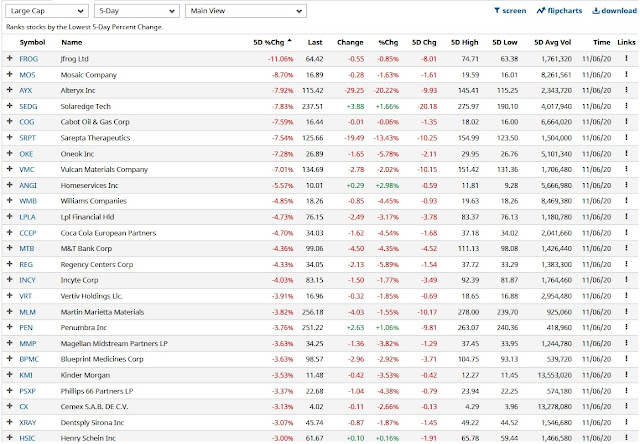Open links menu for OKE row
This screenshot has width=640, height=444.
[x=626, y=153]
